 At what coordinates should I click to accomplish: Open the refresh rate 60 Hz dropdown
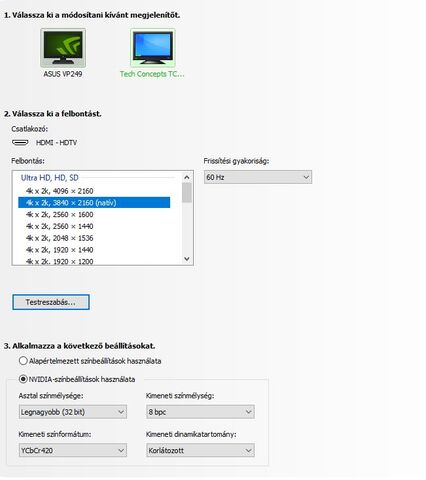258,177
